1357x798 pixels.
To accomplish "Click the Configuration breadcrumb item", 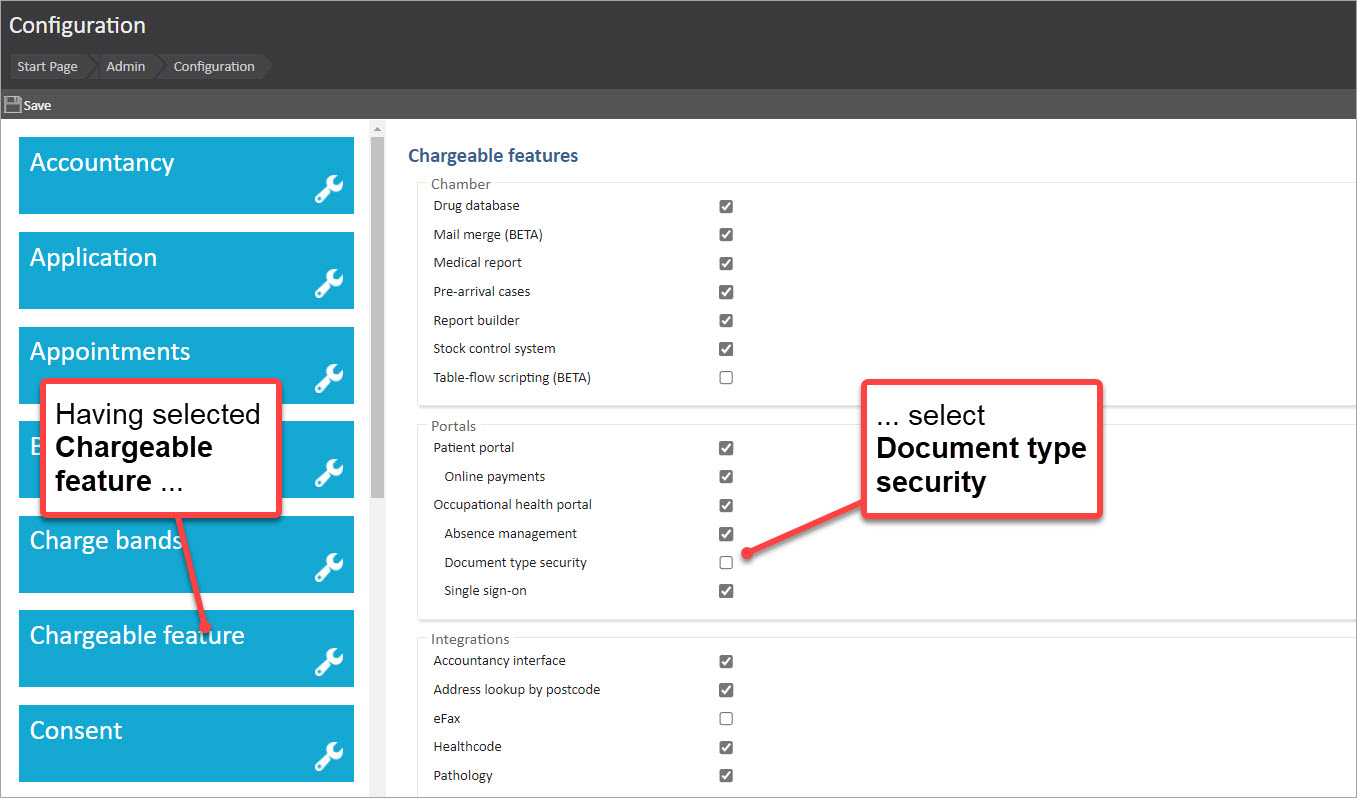I will point(214,67).
